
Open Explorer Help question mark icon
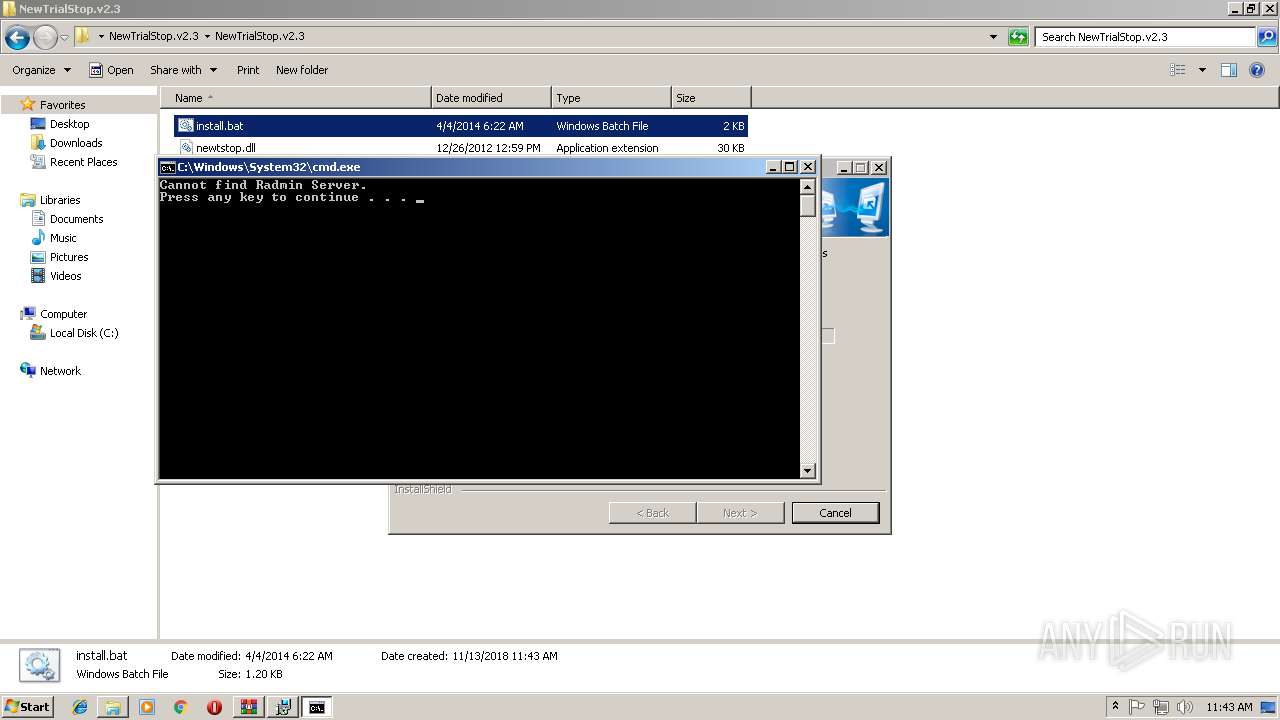pyautogui.click(x=1257, y=70)
